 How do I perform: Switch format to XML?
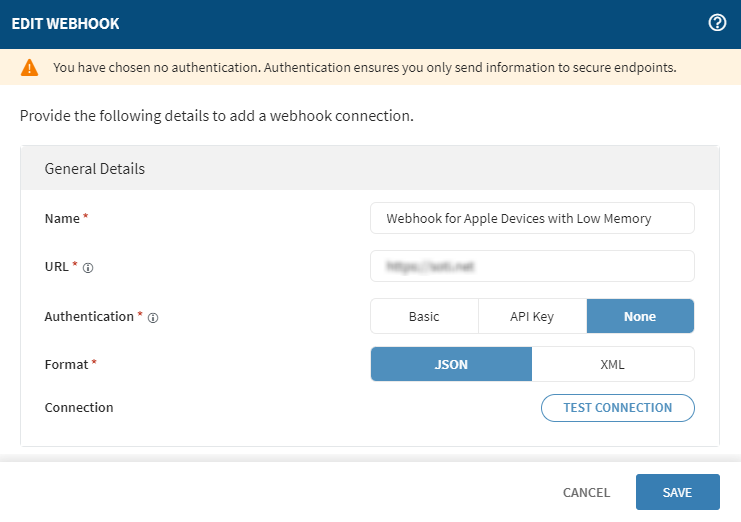[612, 364]
